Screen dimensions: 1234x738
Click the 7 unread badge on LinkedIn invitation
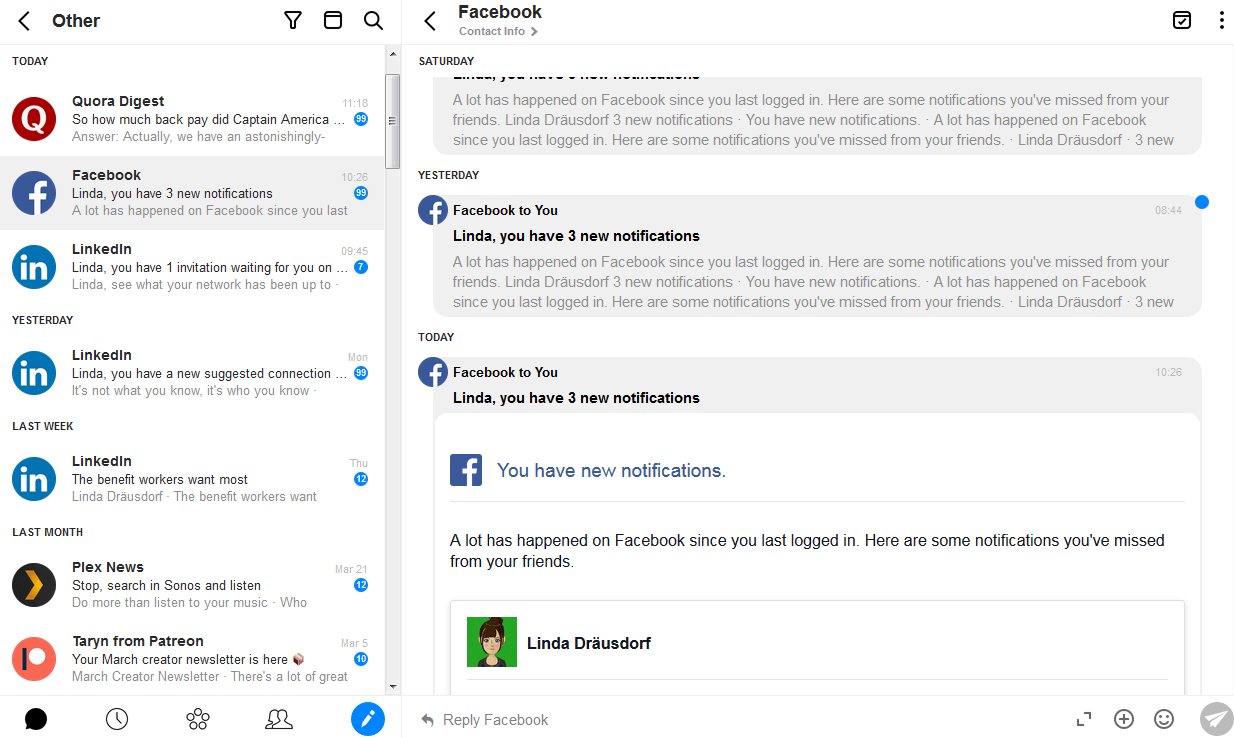click(x=361, y=267)
